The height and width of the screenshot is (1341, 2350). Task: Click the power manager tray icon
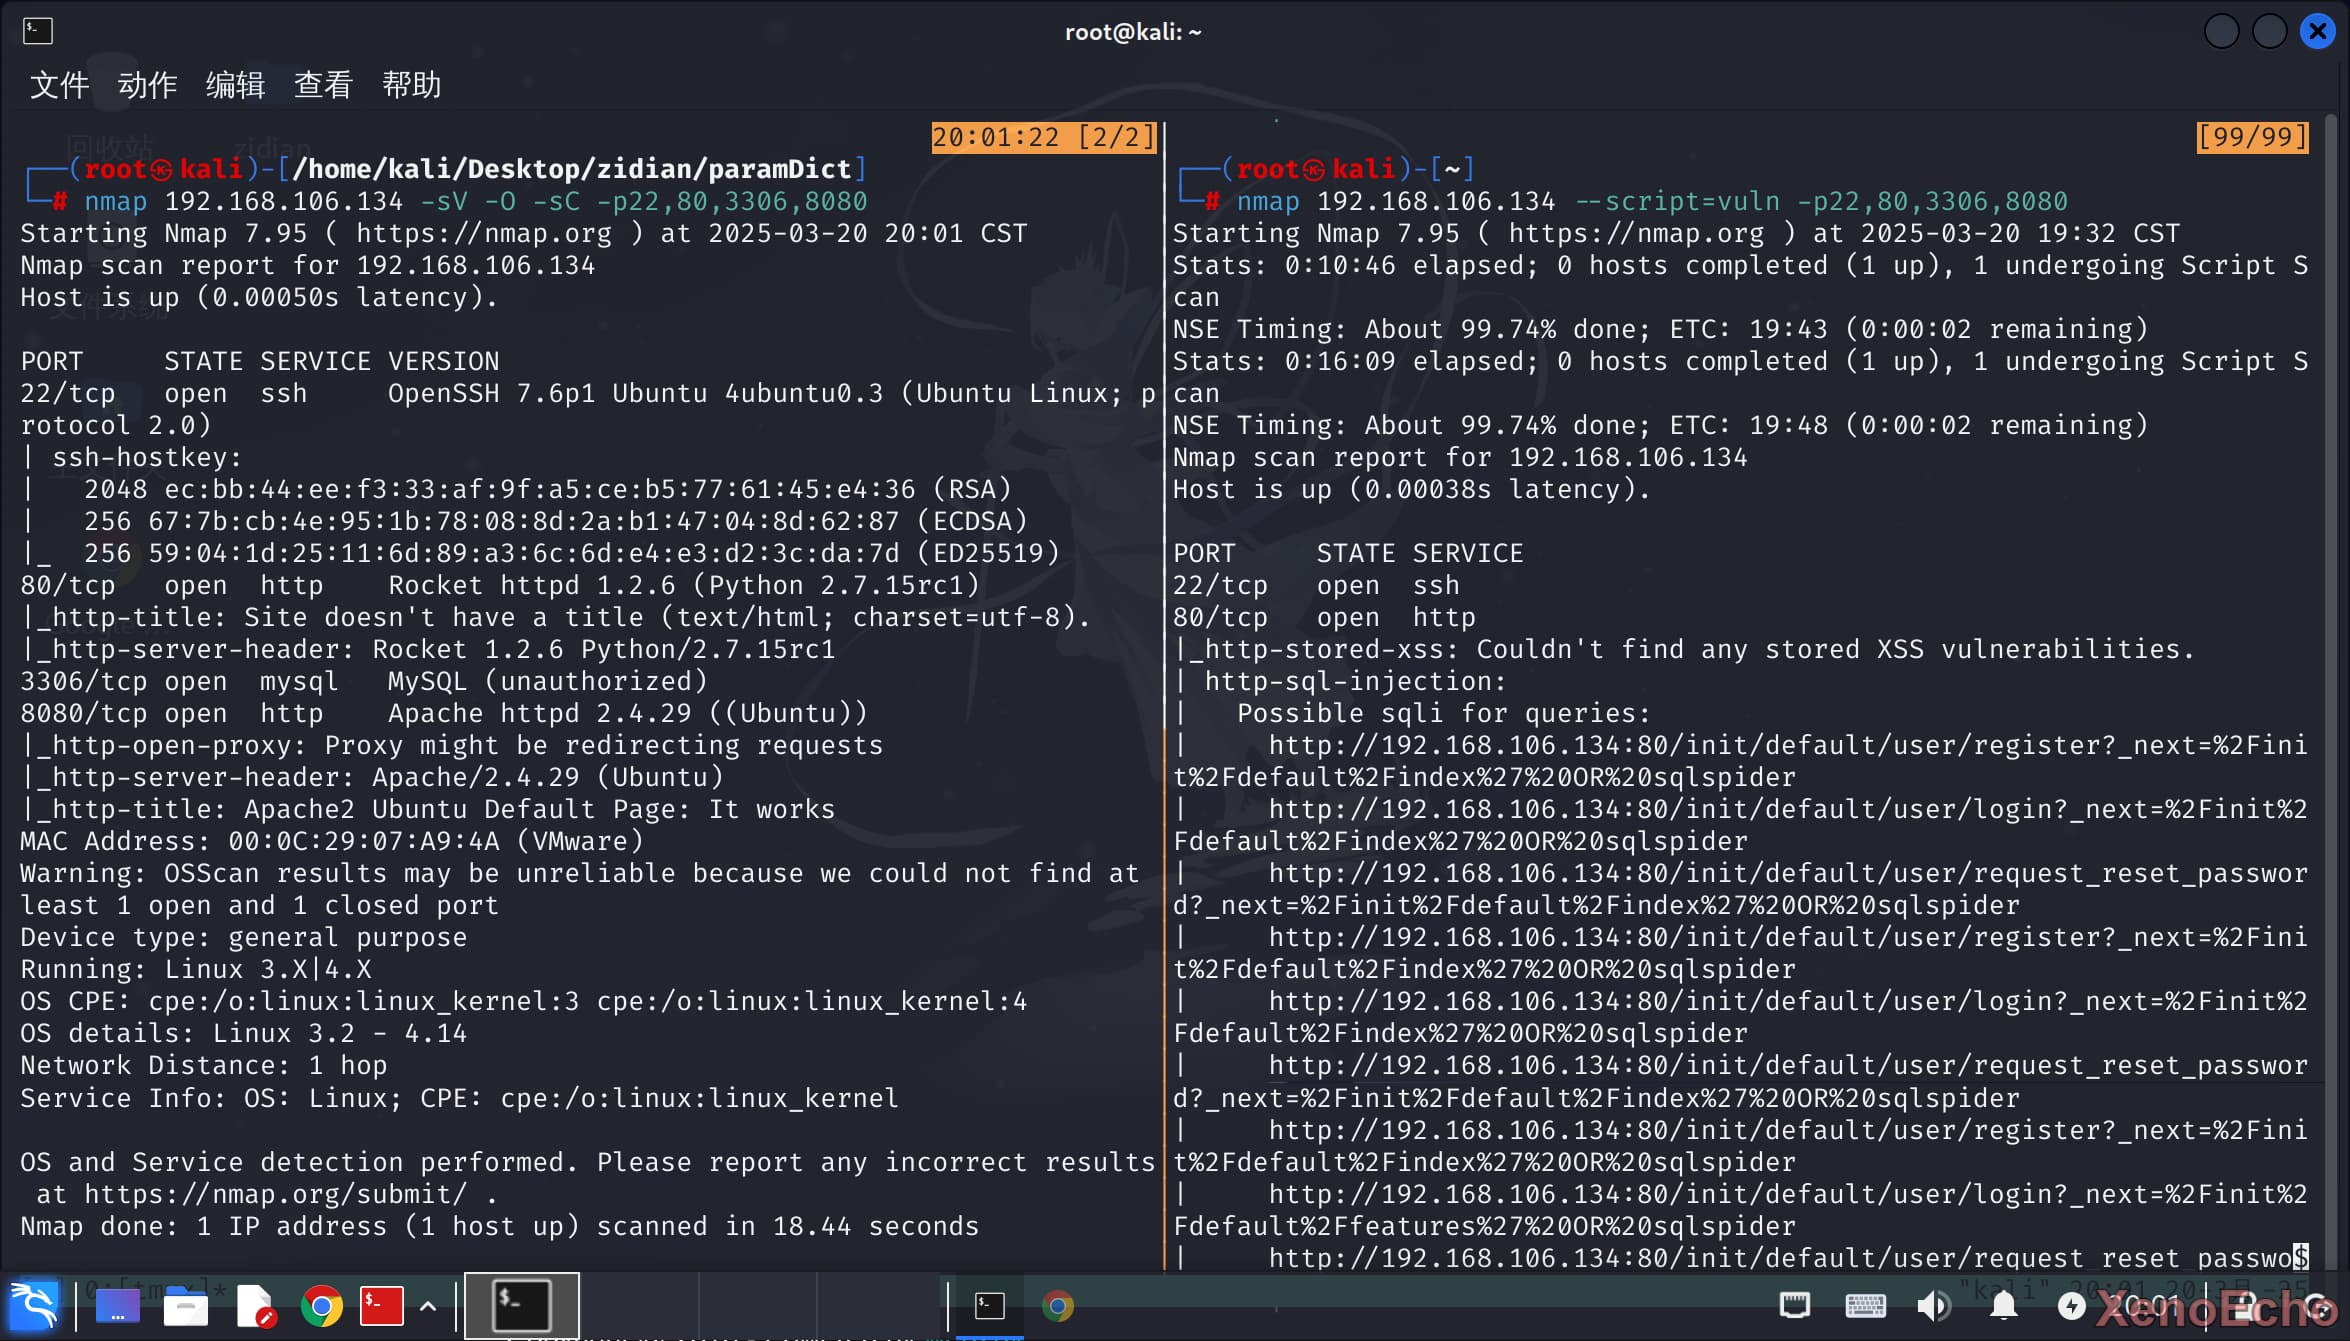tap(2071, 1305)
